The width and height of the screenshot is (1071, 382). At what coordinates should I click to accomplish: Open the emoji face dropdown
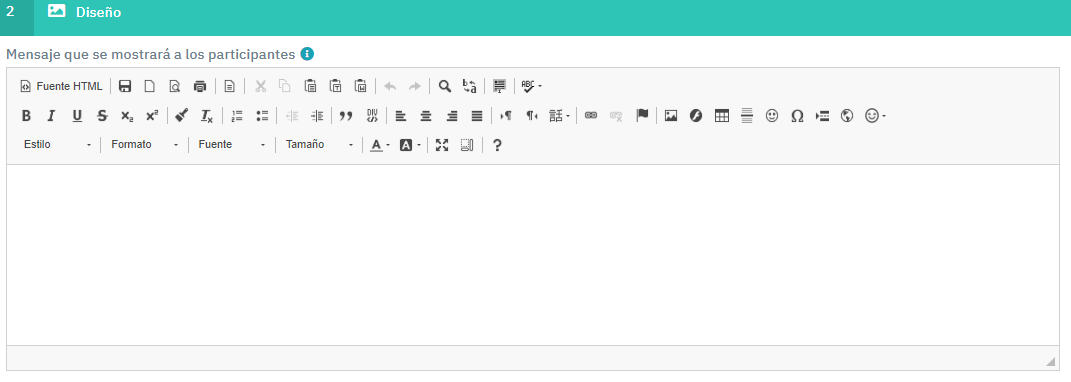click(876, 115)
